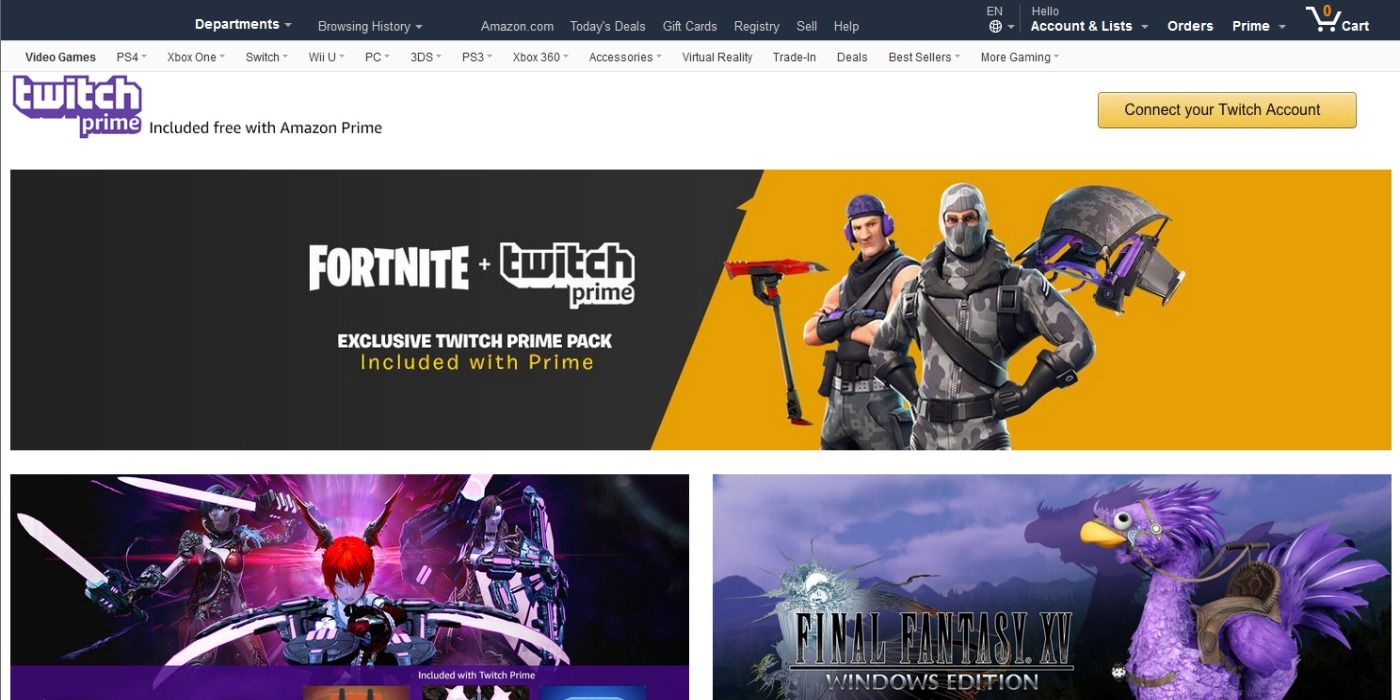This screenshot has height=700, width=1400.
Task: Open the Accessories dropdown
Action: [625, 57]
